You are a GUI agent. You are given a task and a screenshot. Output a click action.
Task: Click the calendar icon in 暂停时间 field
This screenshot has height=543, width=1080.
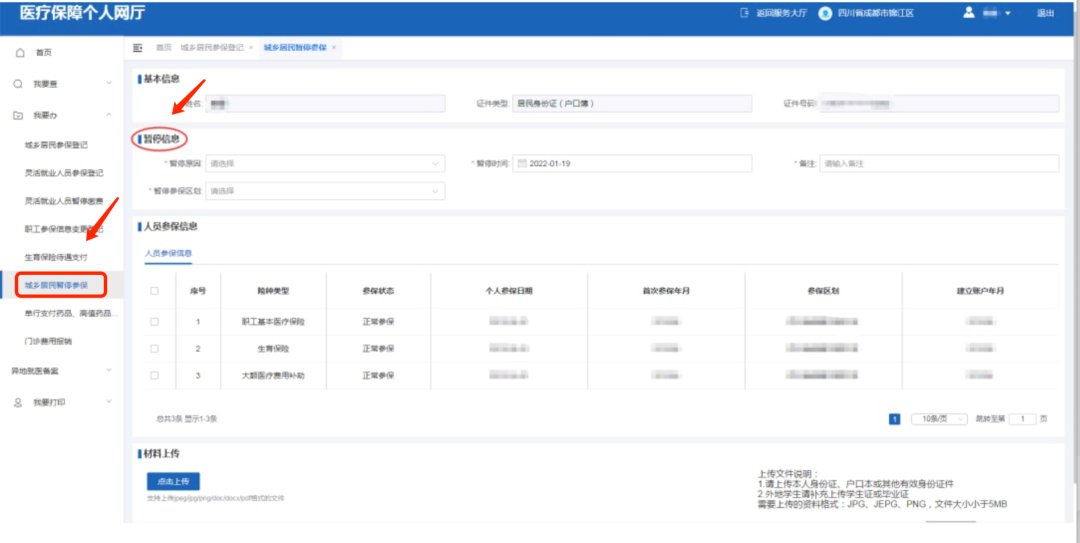[x=521, y=163]
